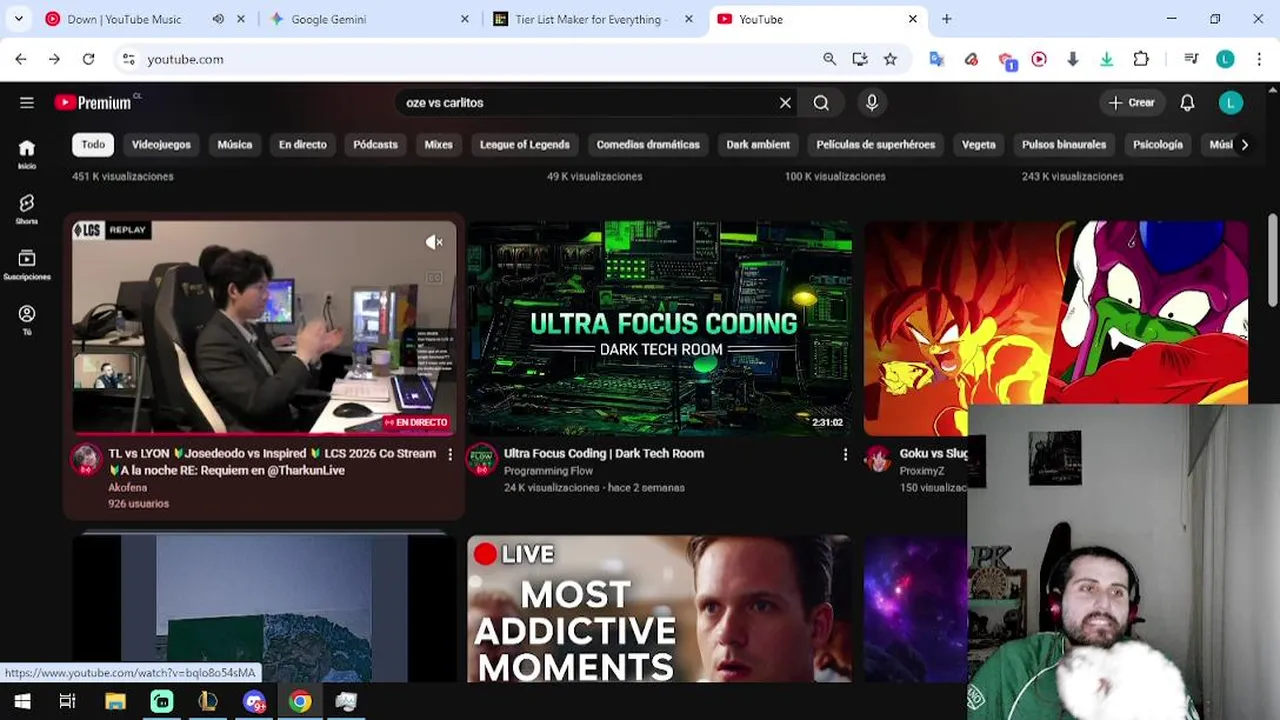Open Chrome media controls icon

click(1191, 59)
